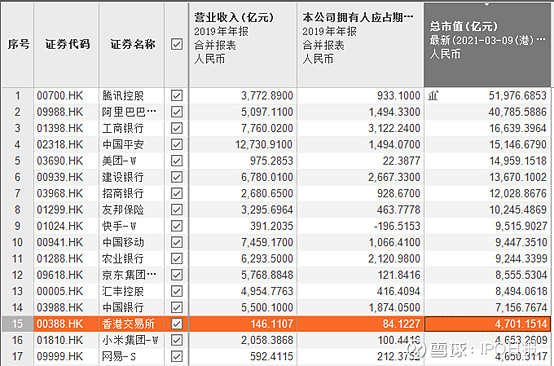This screenshot has width=554, height=366.
Task: Toggle checkbox in 农业银行 row
Action: coord(177,259)
